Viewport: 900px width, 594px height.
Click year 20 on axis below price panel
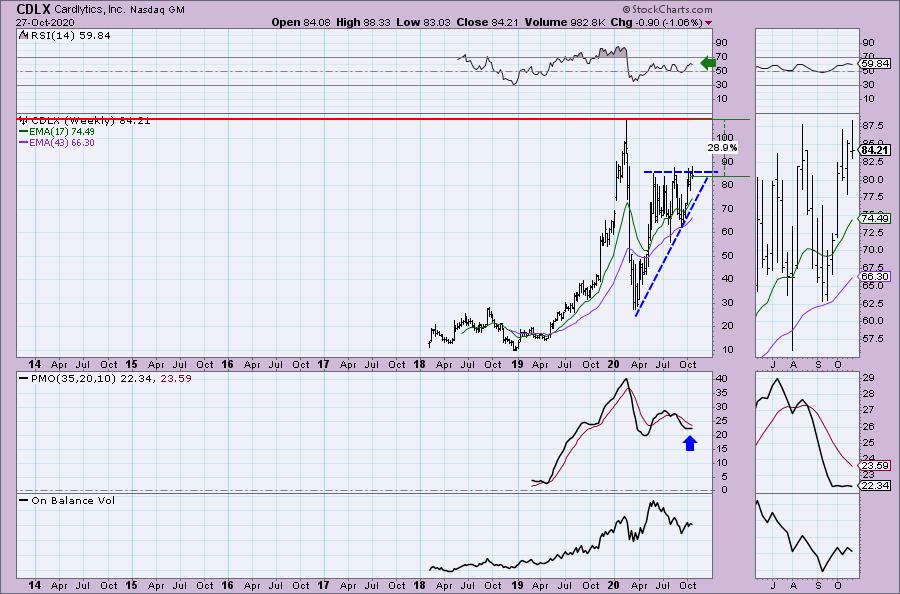click(614, 364)
